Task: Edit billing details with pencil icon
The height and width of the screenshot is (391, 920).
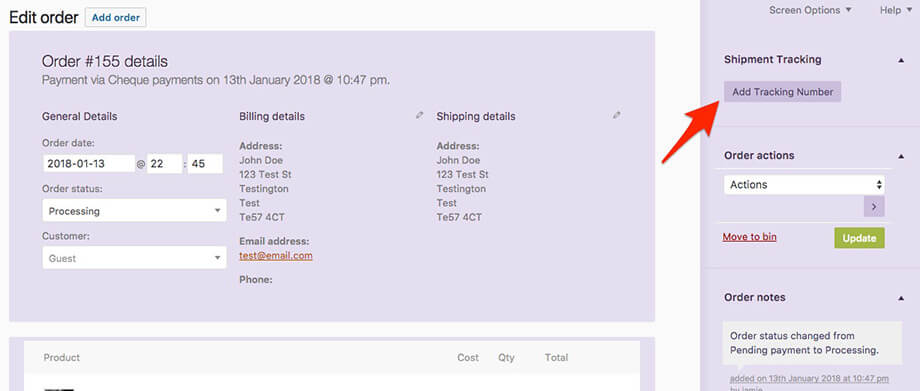Action: point(419,116)
